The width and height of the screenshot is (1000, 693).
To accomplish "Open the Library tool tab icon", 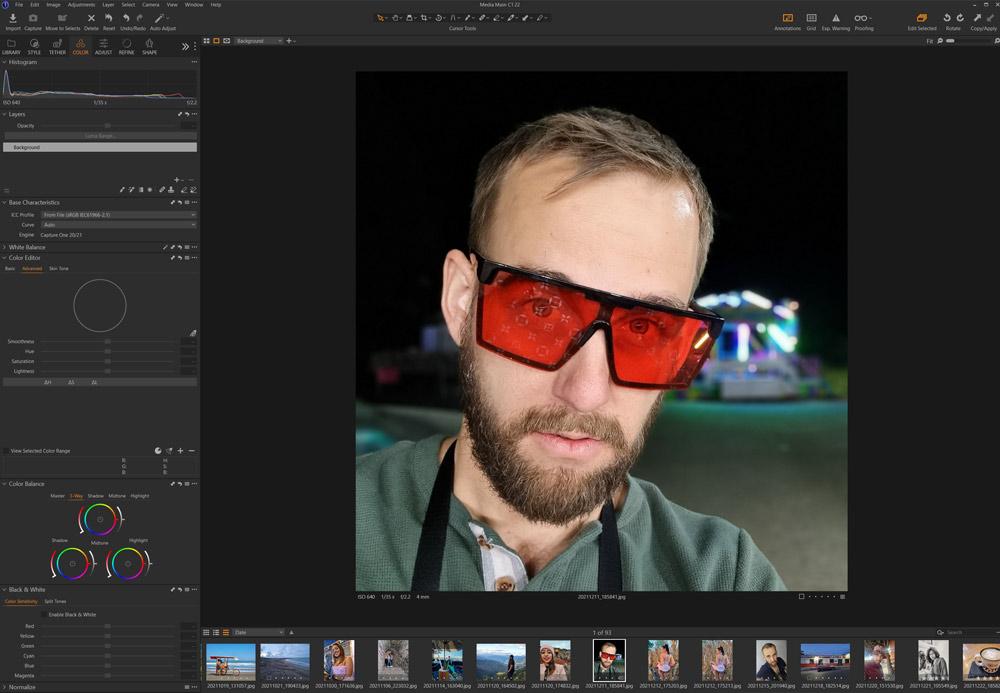I will tap(11, 45).
